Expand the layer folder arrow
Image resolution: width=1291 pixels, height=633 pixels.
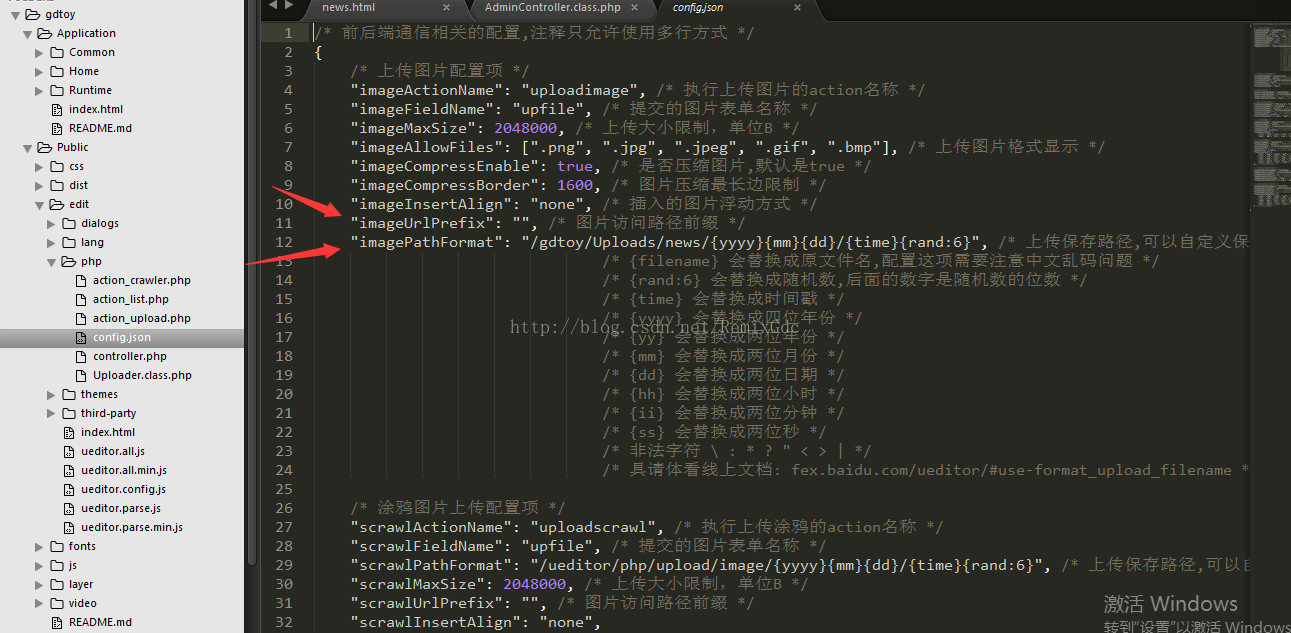click(x=39, y=584)
